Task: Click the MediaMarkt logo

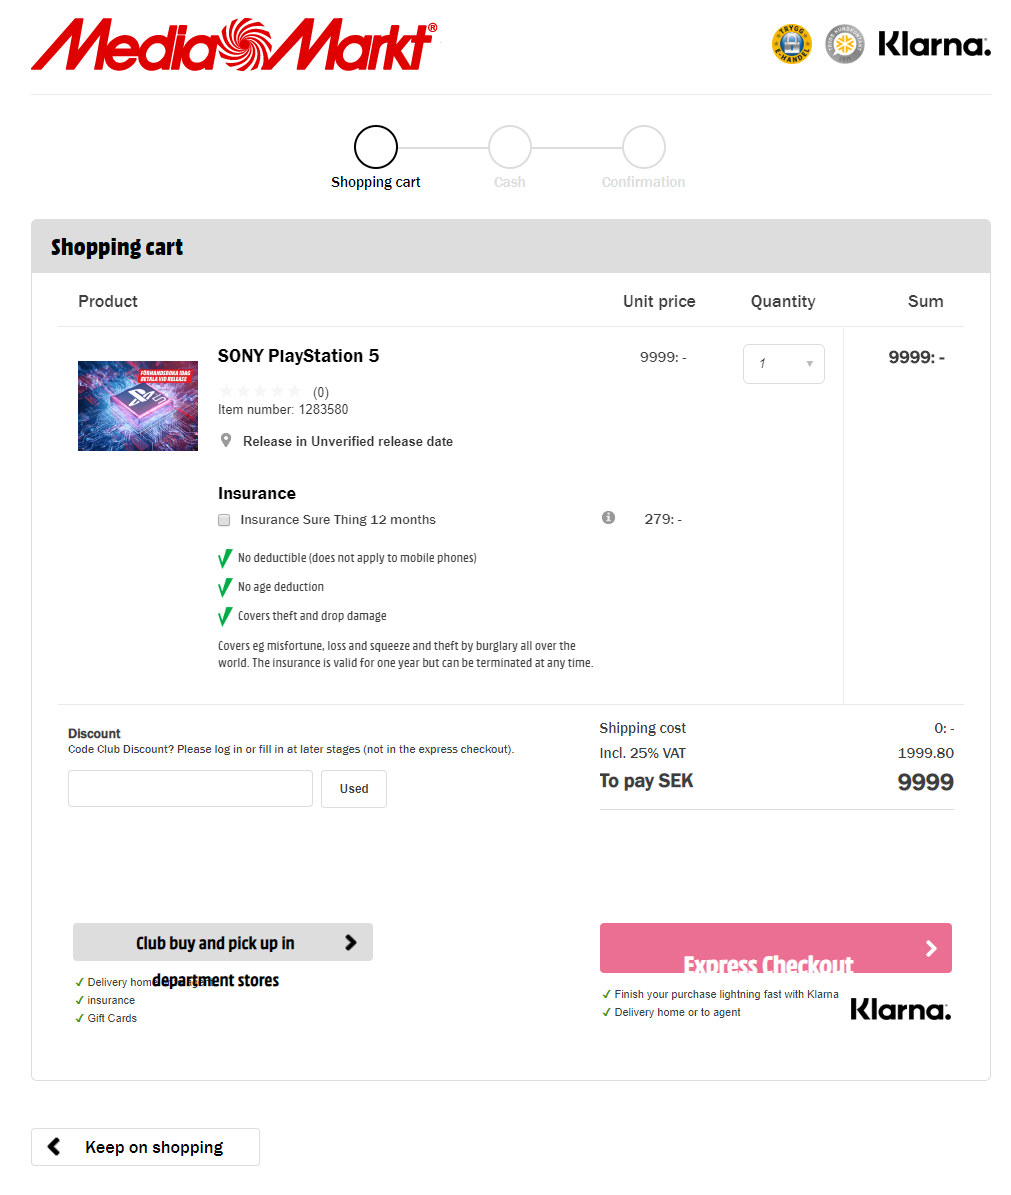Action: (233, 45)
